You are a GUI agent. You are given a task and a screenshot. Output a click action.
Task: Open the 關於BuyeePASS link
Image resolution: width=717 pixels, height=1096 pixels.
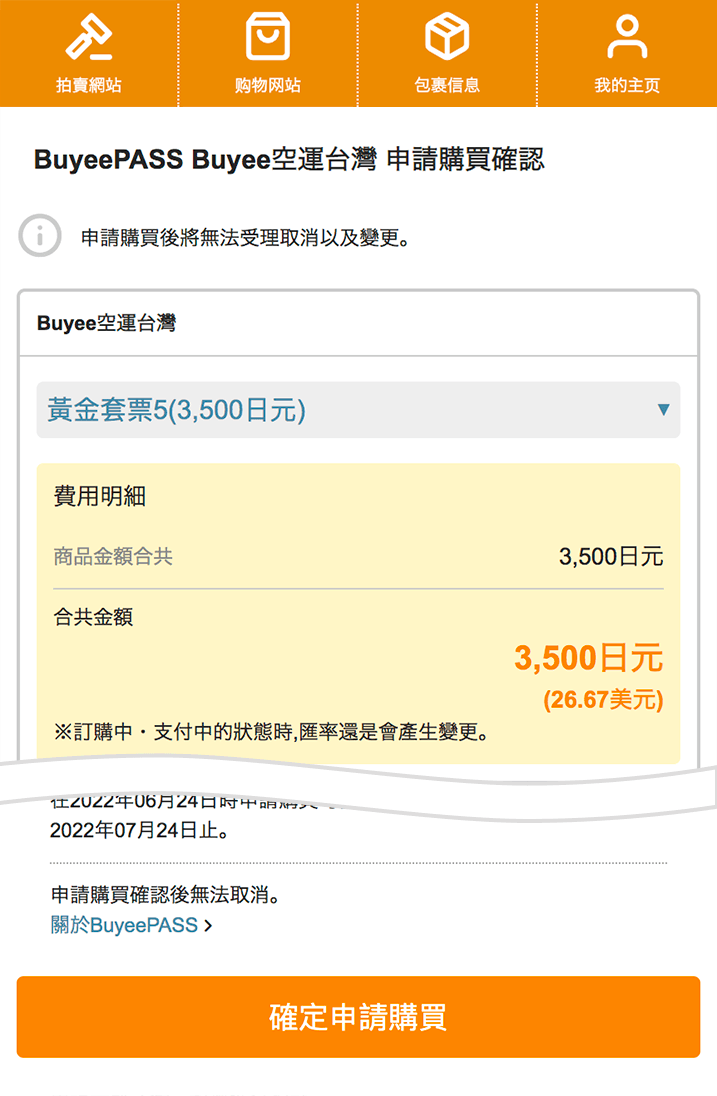124,925
